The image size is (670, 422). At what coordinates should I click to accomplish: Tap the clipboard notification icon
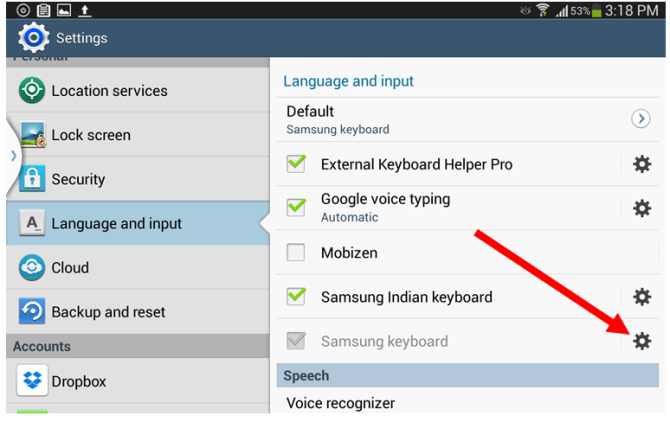(x=44, y=10)
